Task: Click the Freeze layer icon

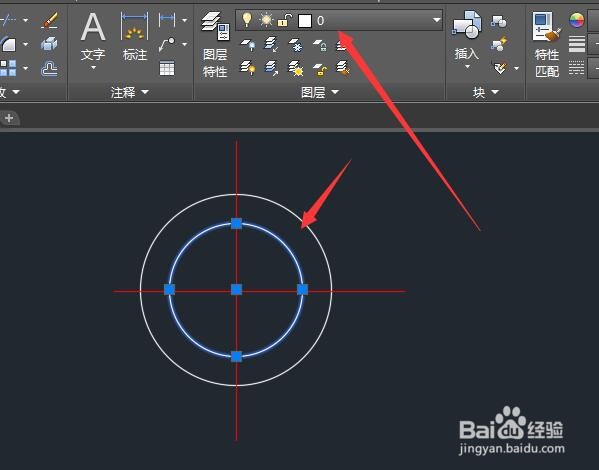Action: point(295,45)
